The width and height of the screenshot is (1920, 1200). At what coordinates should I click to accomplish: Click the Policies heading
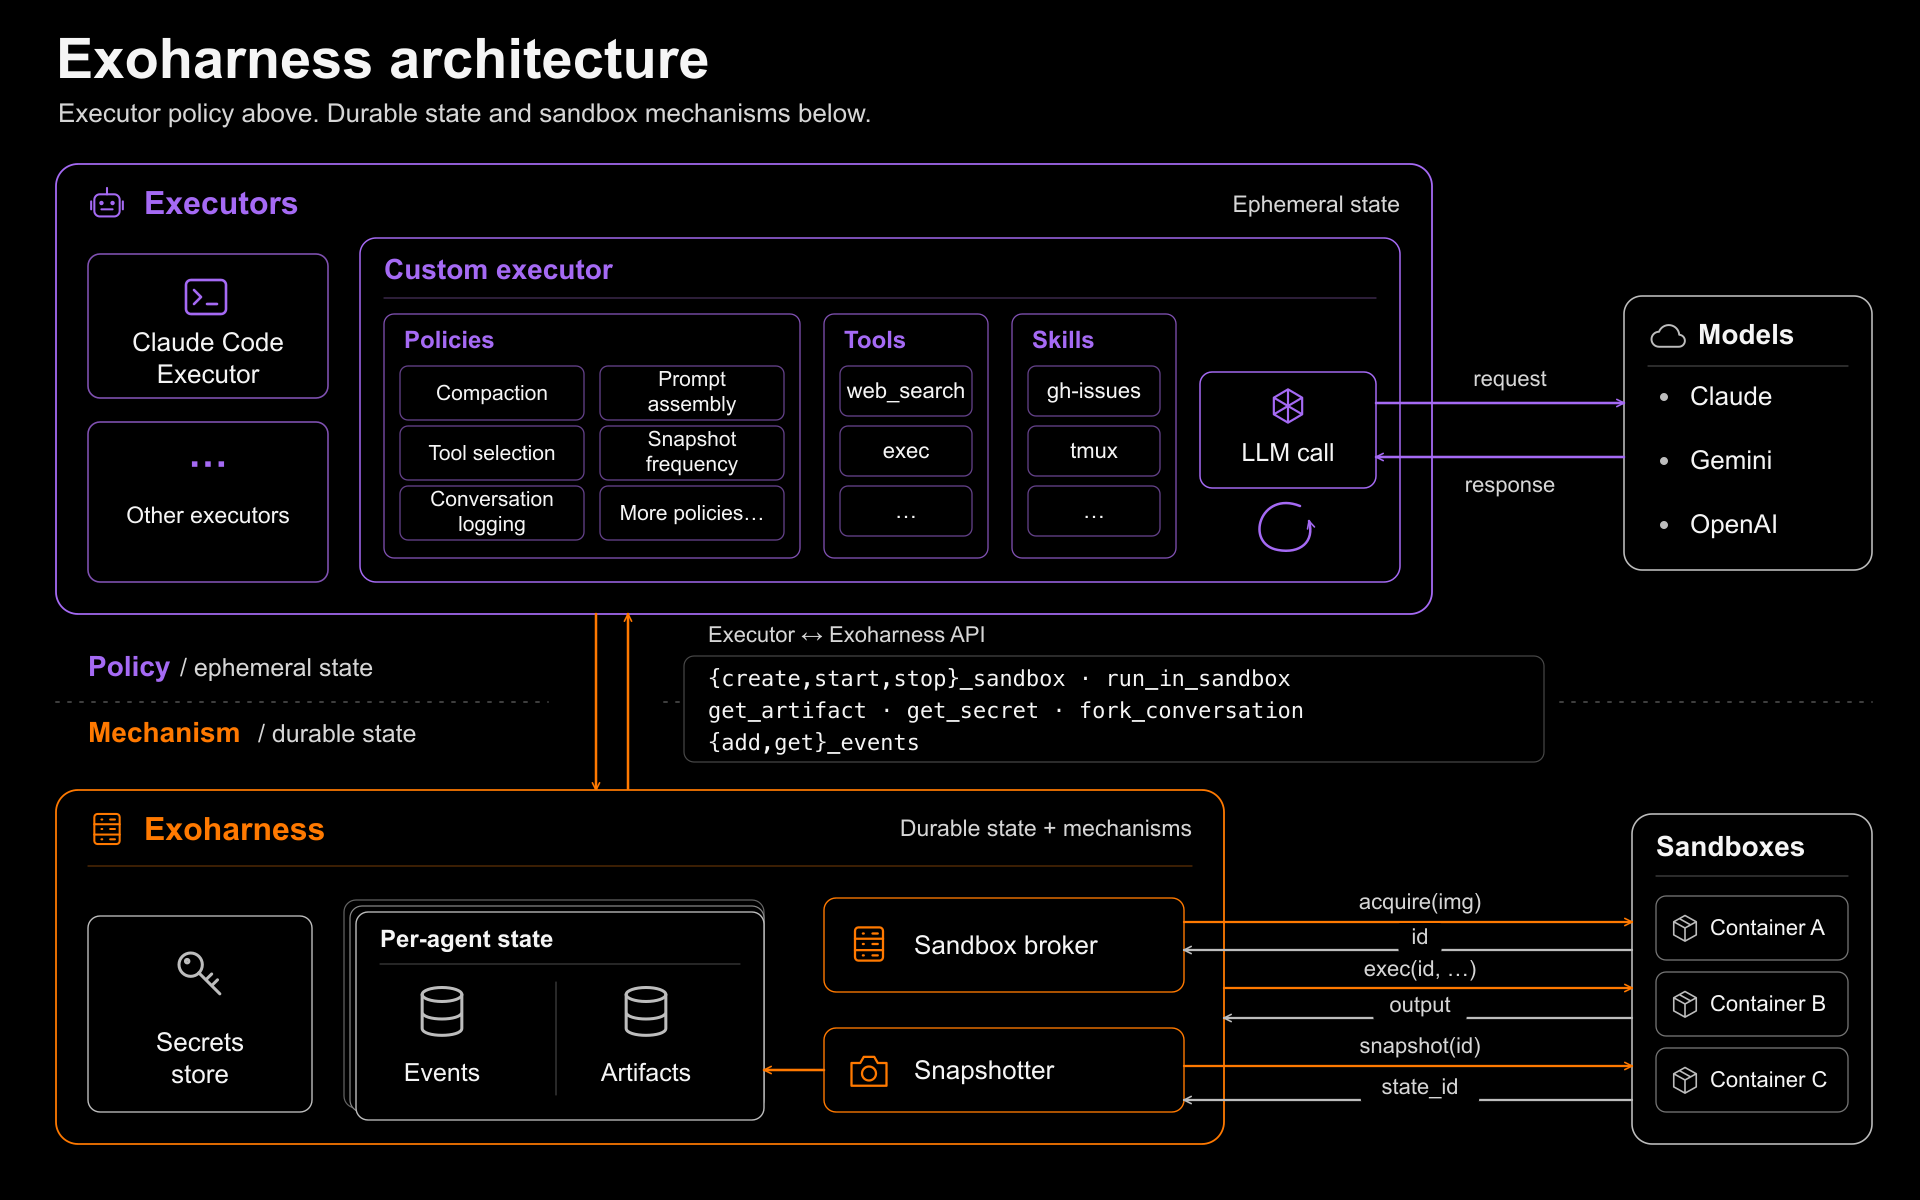click(449, 340)
